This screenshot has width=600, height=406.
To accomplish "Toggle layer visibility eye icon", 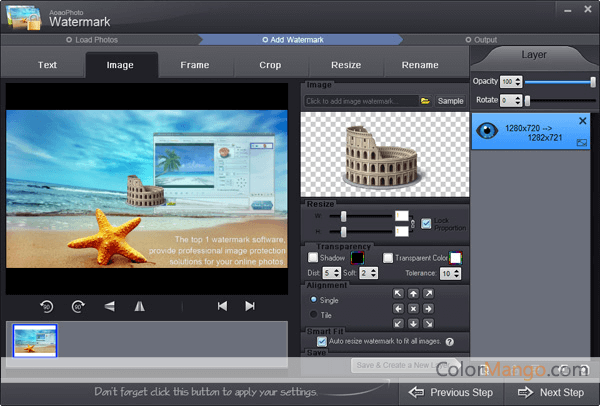I will tap(487, 130).
